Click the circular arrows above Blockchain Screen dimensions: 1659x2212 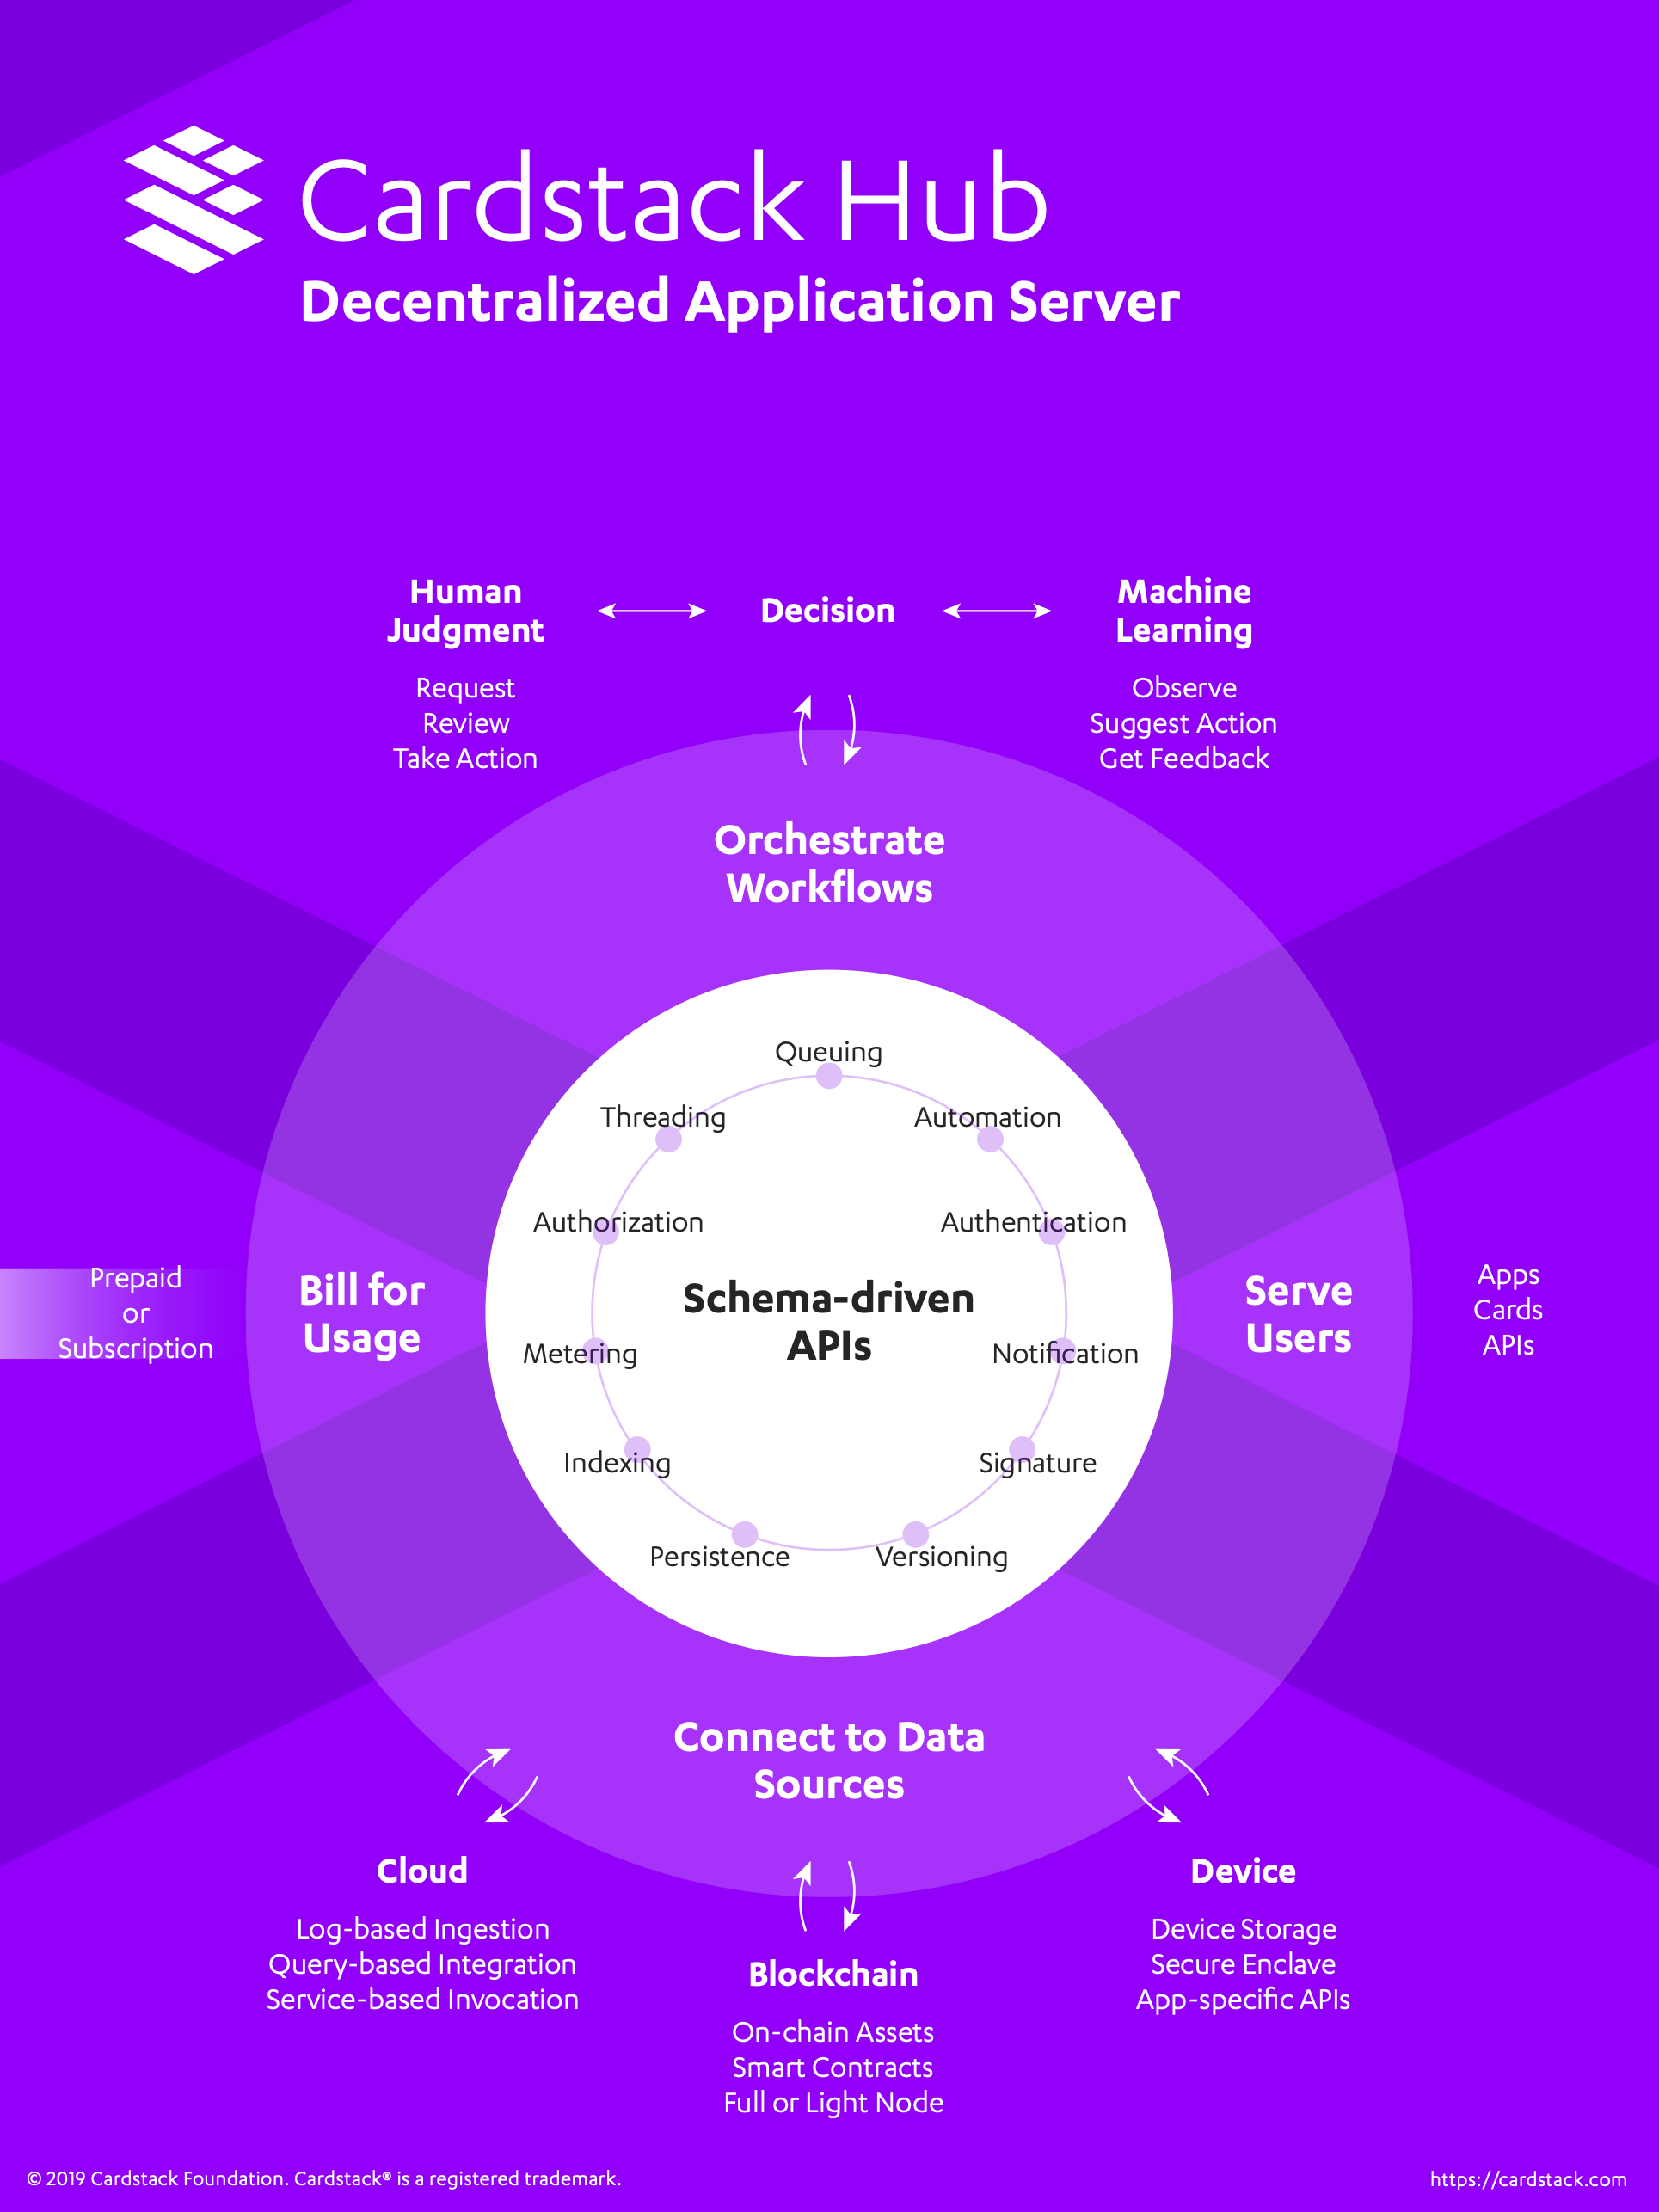click(x=828, y=1895)
